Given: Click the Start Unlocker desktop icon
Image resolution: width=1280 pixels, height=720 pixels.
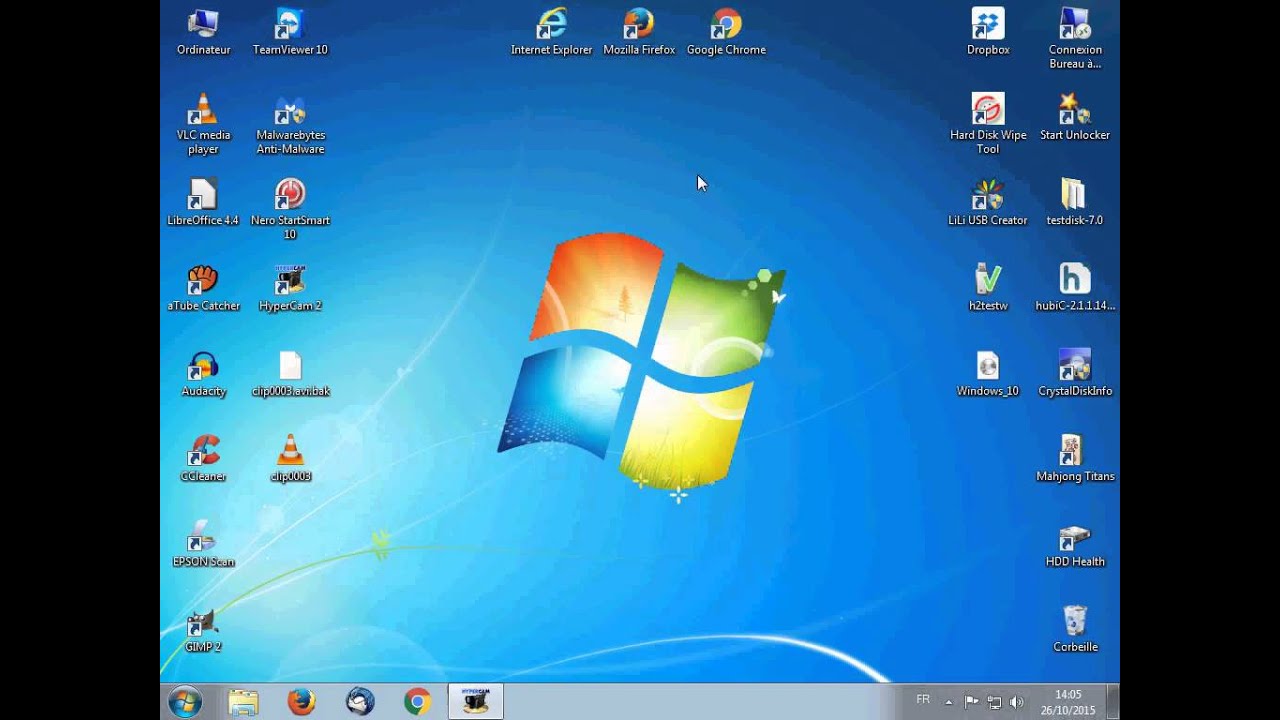Looking at the screenshot, I should pos(1075,117).
